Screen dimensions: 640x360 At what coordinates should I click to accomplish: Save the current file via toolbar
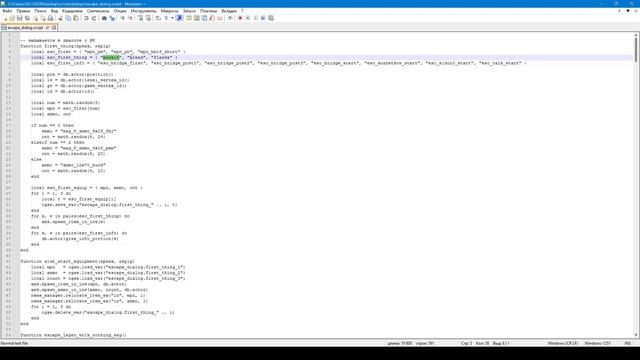point(20,18)
